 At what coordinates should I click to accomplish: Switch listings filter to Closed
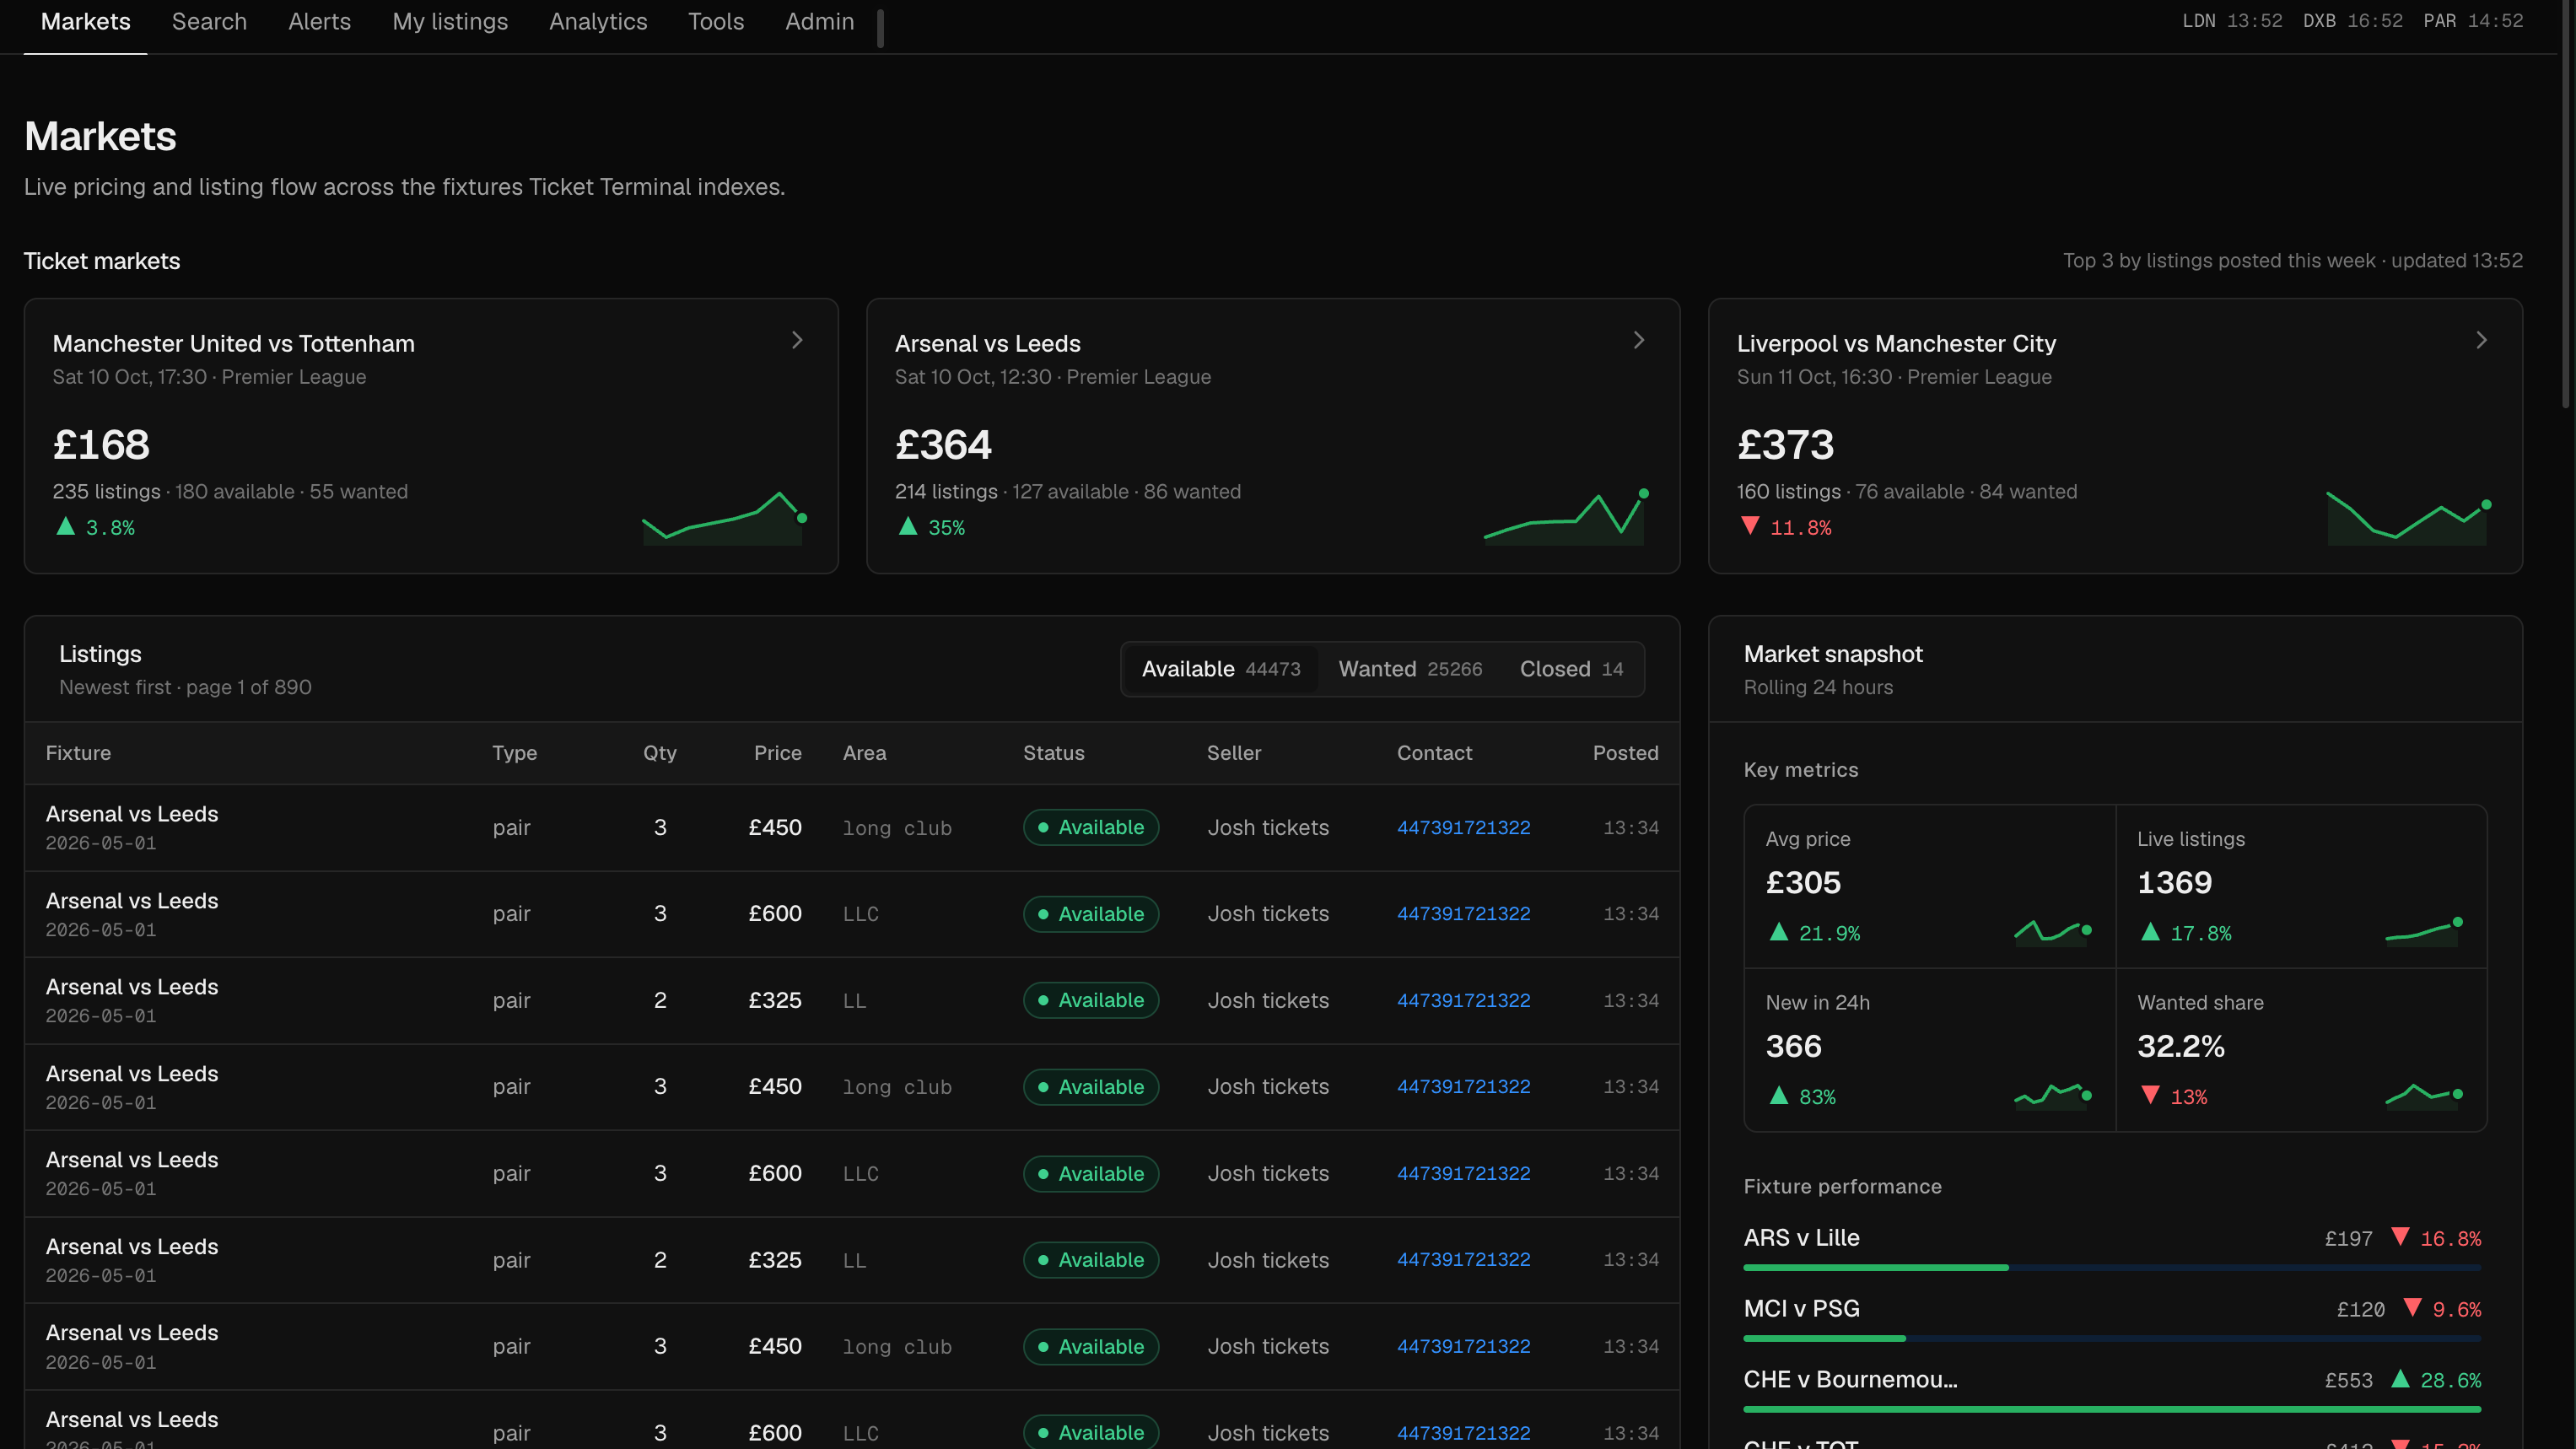[1571, 669]
